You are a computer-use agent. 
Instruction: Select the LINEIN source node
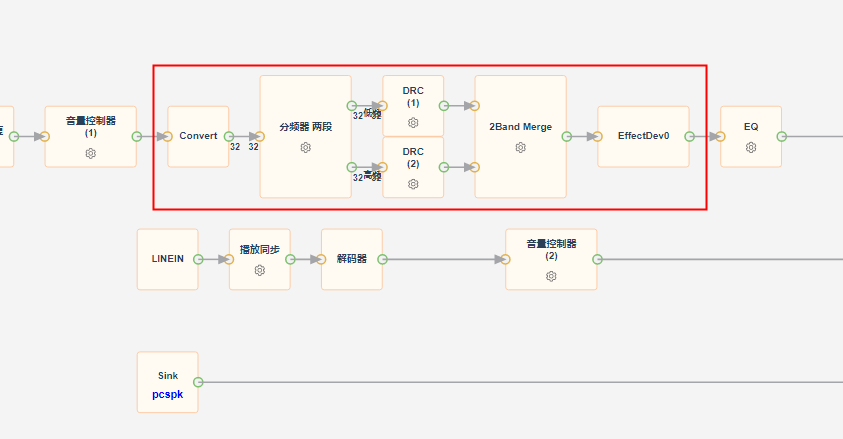pyautogui.click(x=168, y=260)
